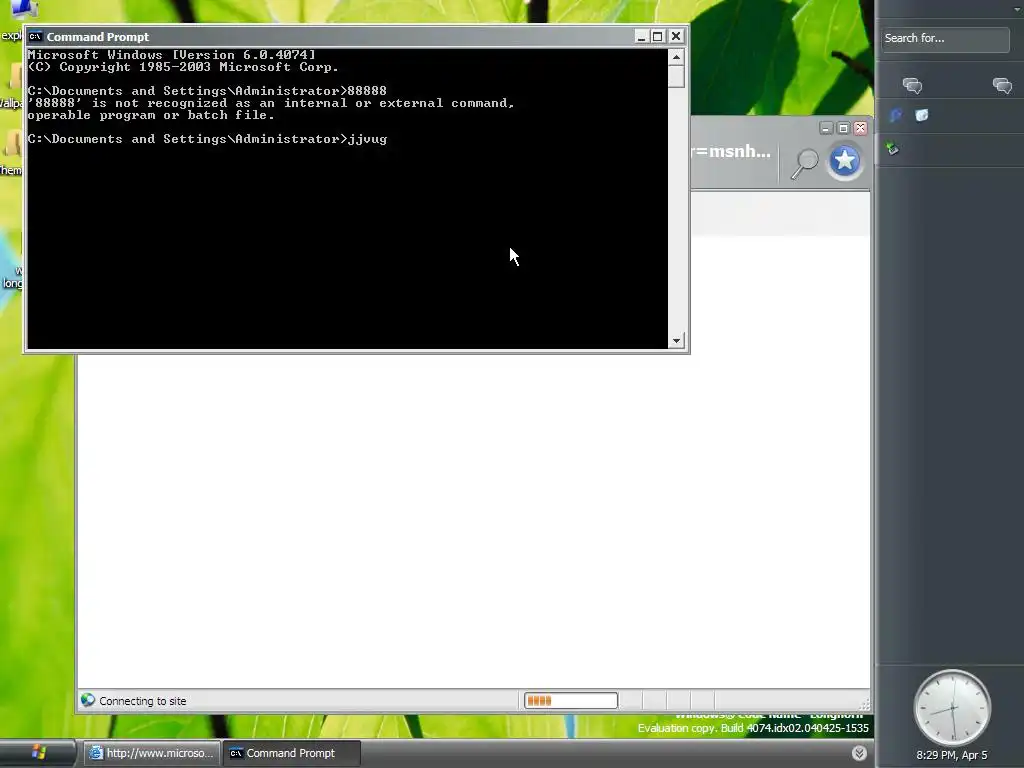Open the Start menu button
Screen dimensions: 1024x768
pos(38,752)
